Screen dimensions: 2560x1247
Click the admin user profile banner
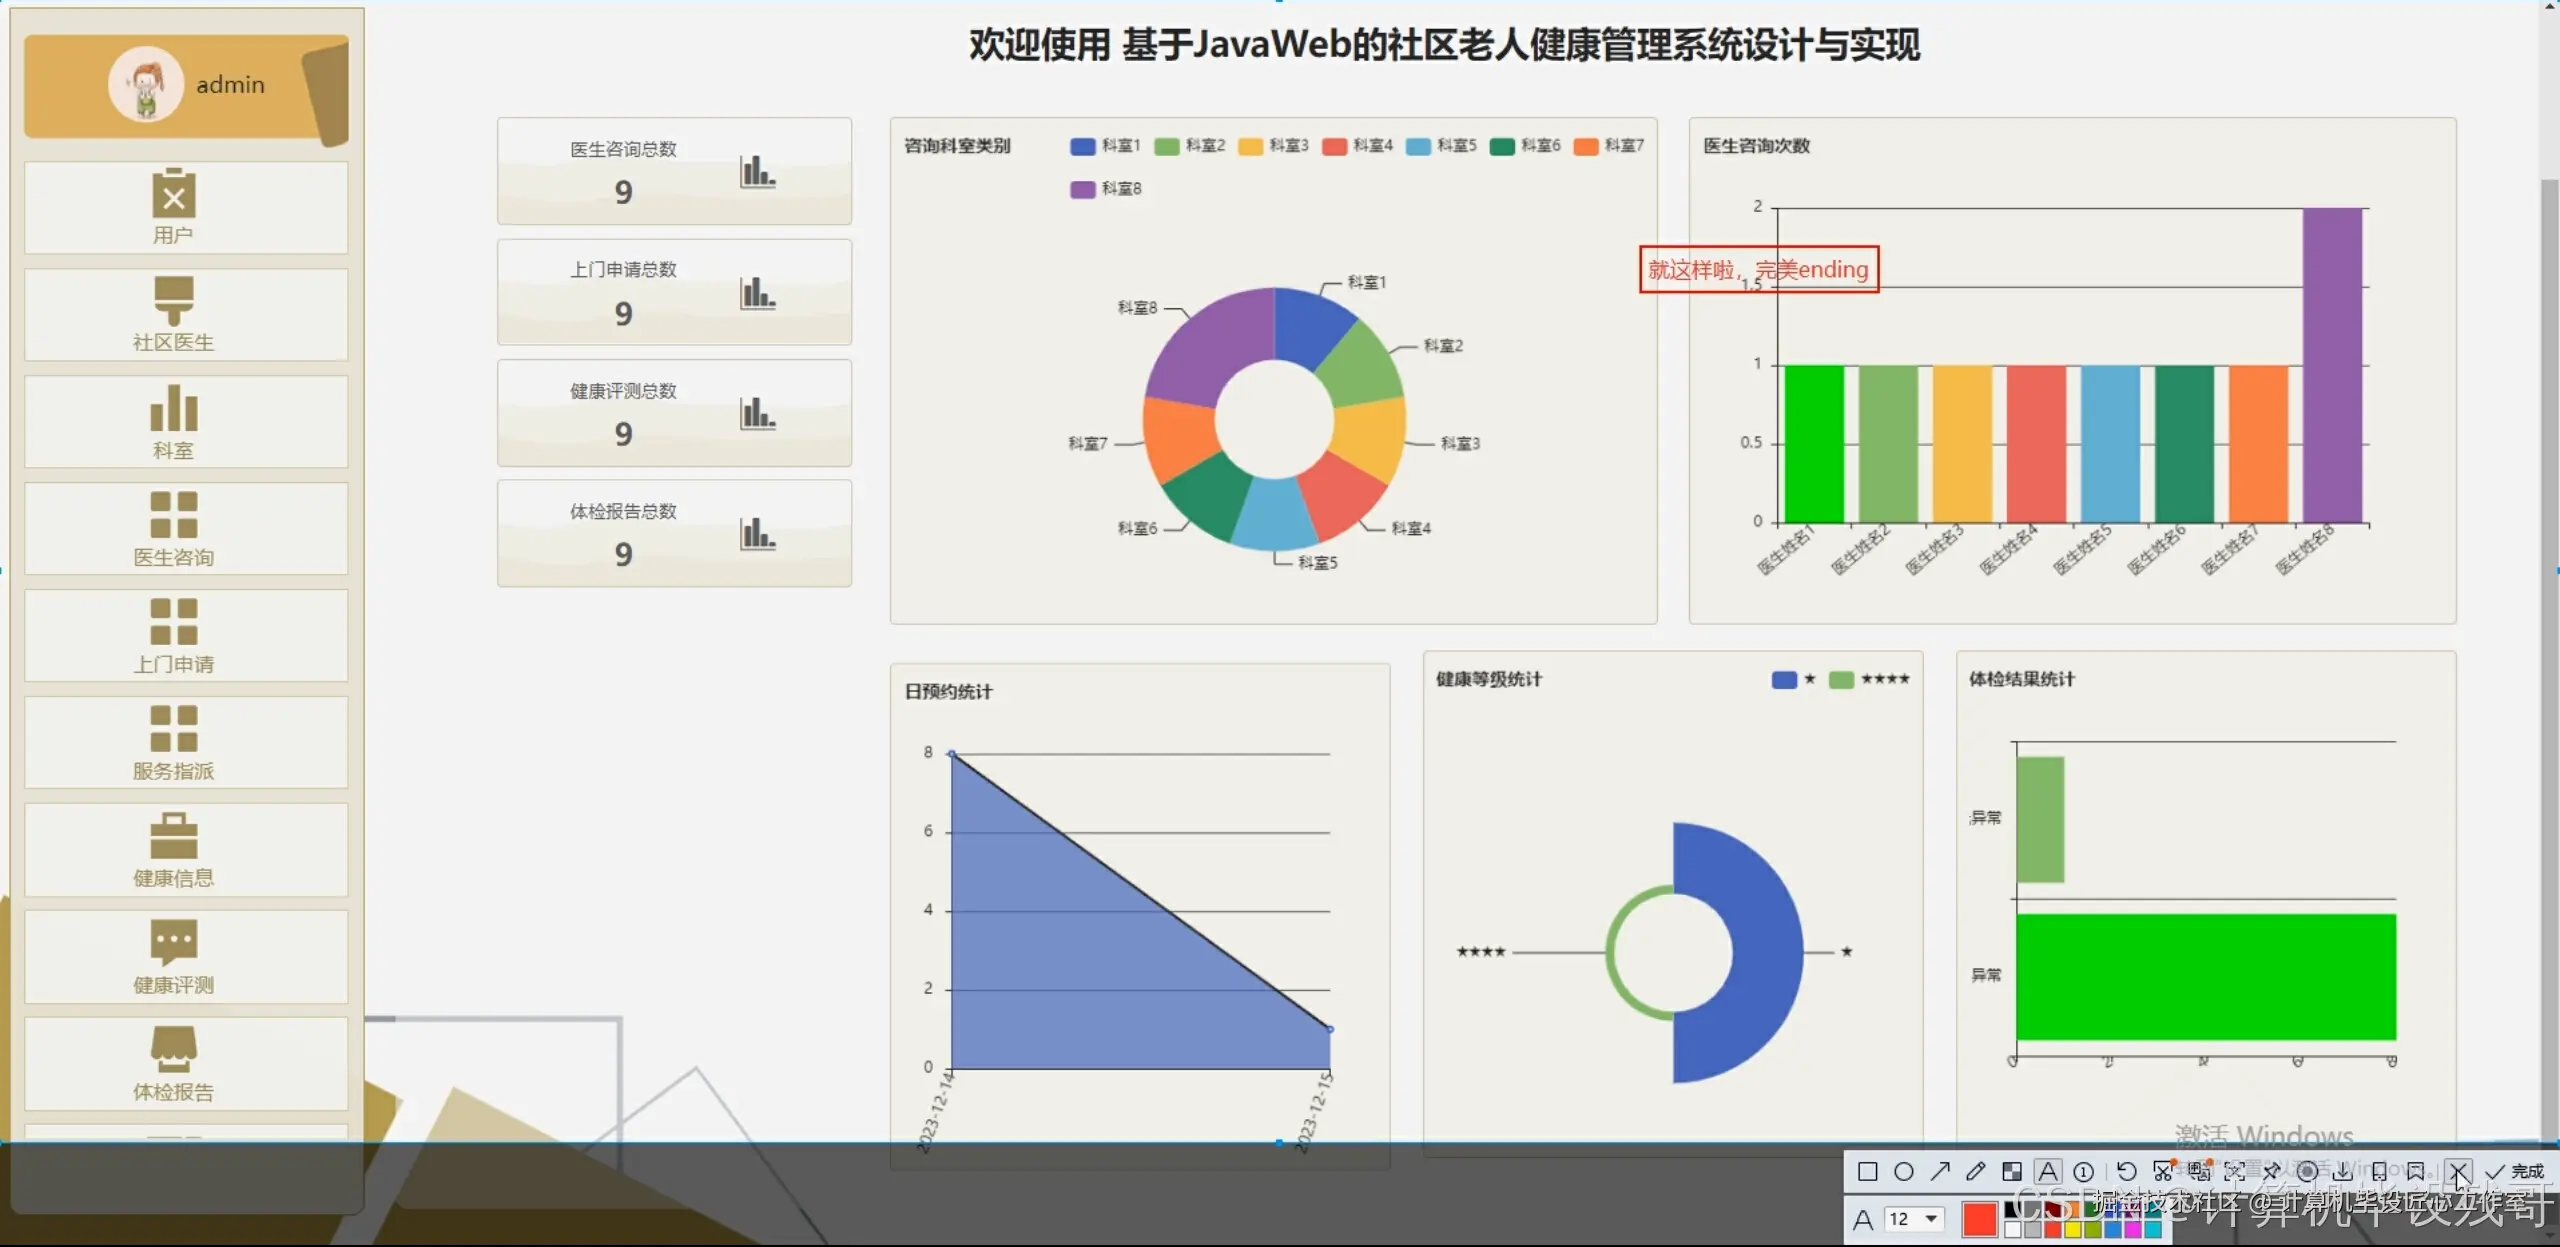tap(186, 86)
